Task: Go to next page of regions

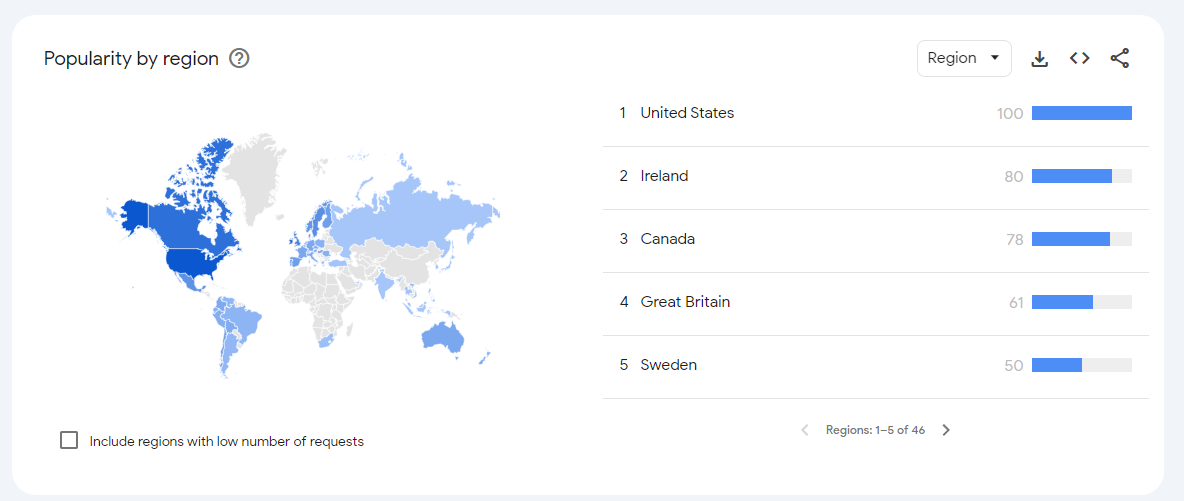Action: [x=946, y=430]
